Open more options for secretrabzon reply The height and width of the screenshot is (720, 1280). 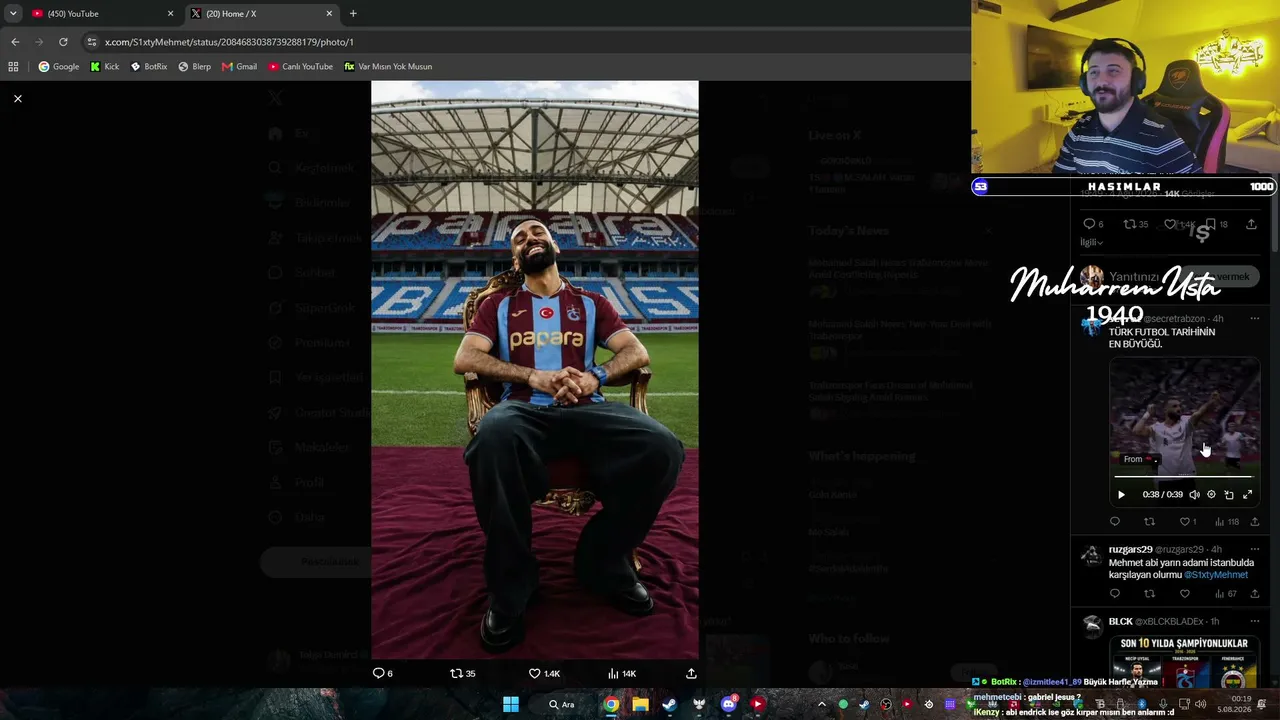tap(1254, 319)
